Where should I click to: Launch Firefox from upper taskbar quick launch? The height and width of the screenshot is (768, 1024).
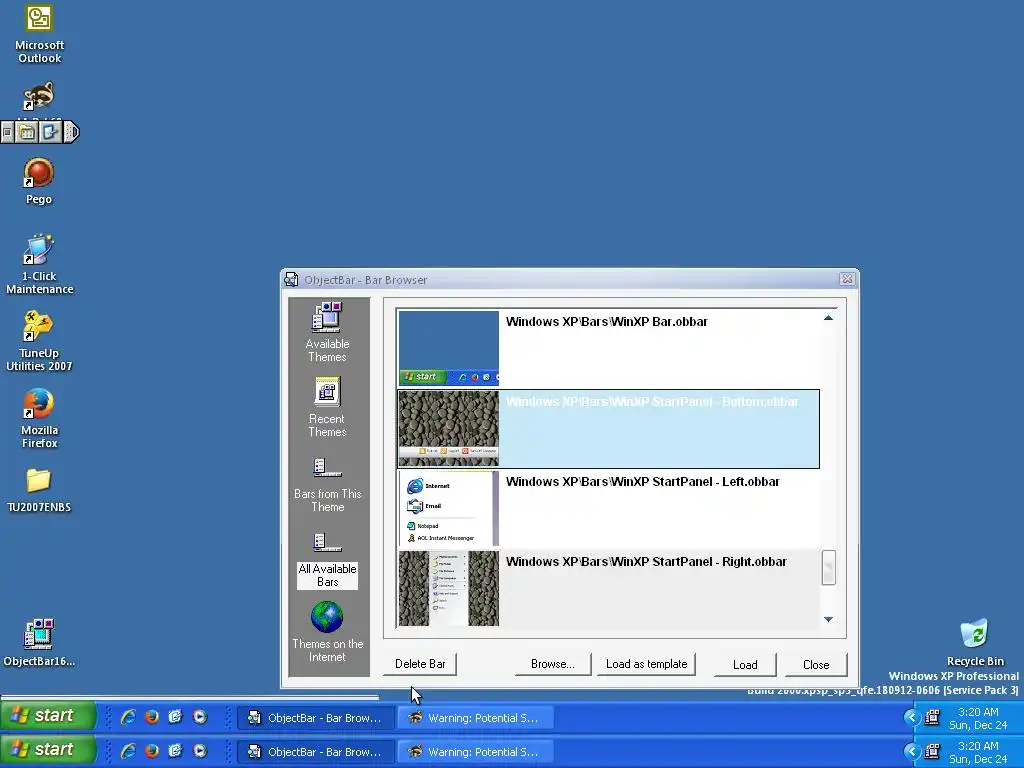(152, 717)
